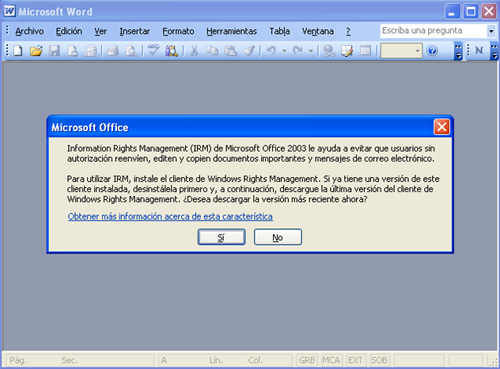The image size is (500, 369).
Task: Click the Permission document icon
Action: [x=72, y=51]
